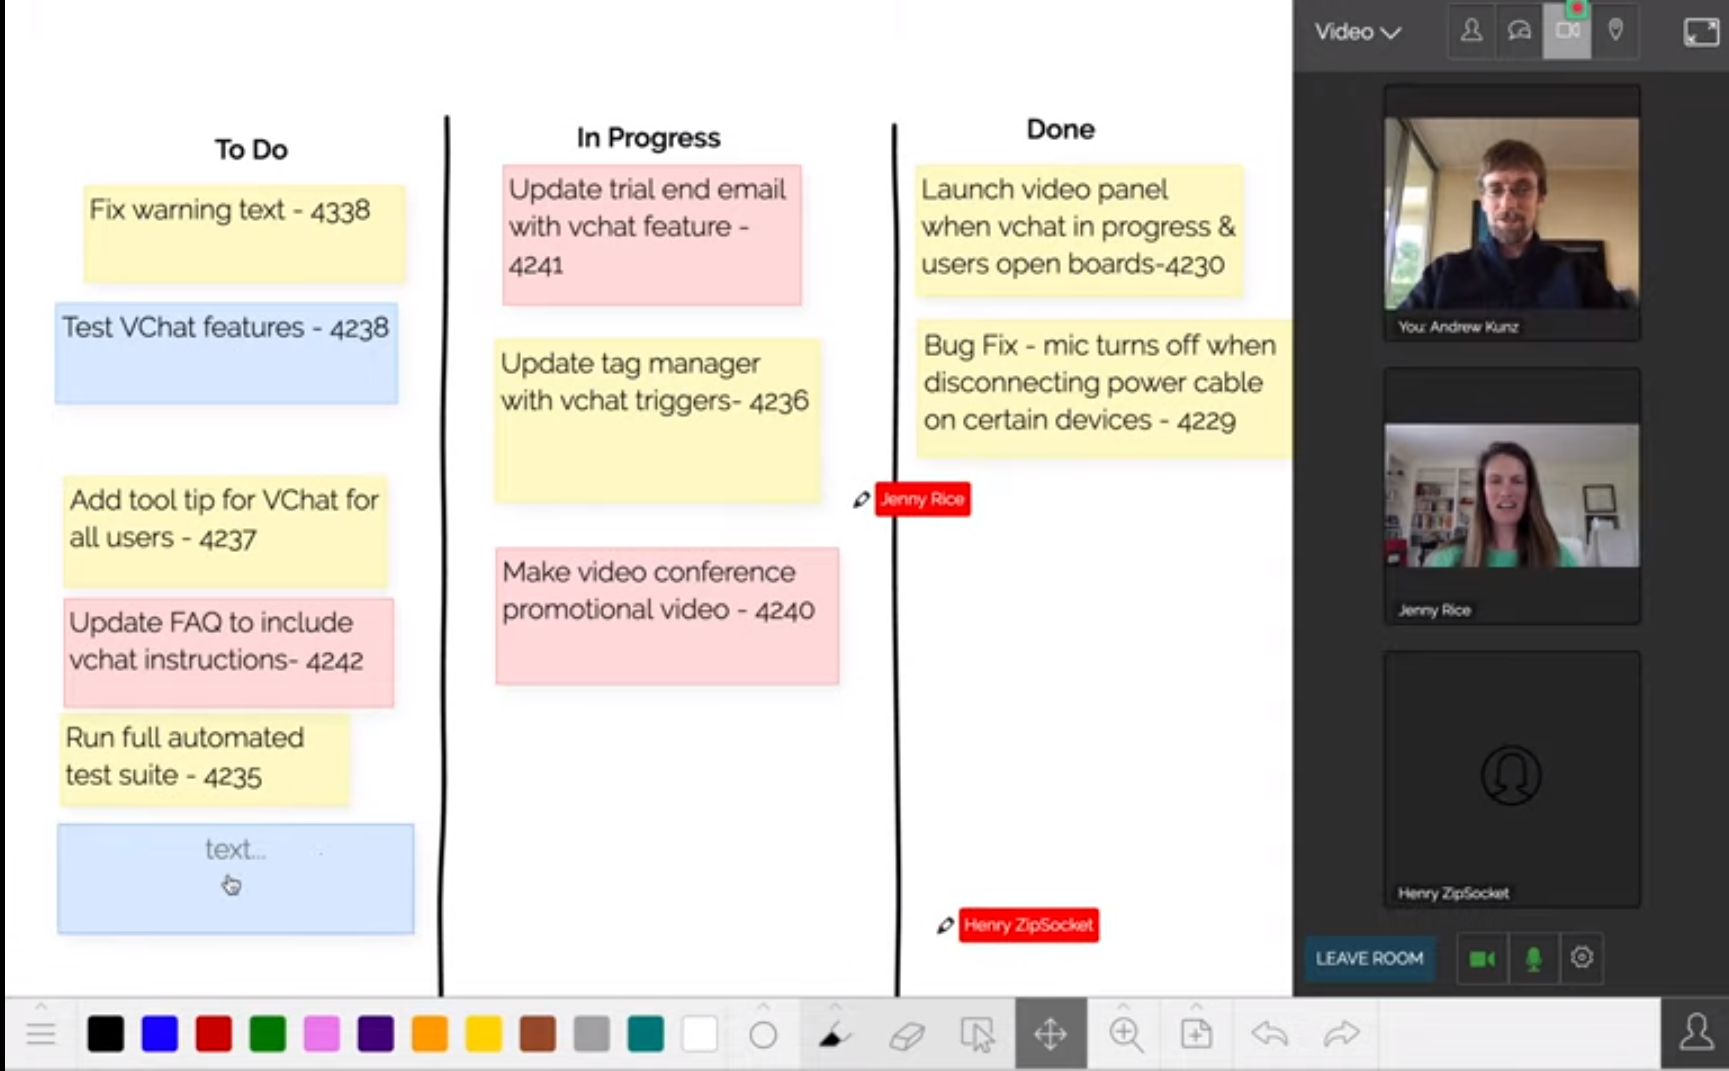Open the location pin panel icon
The width and height of the screenshot is (1729, 1071).
pyautogui.click(x=1615, y=31)
